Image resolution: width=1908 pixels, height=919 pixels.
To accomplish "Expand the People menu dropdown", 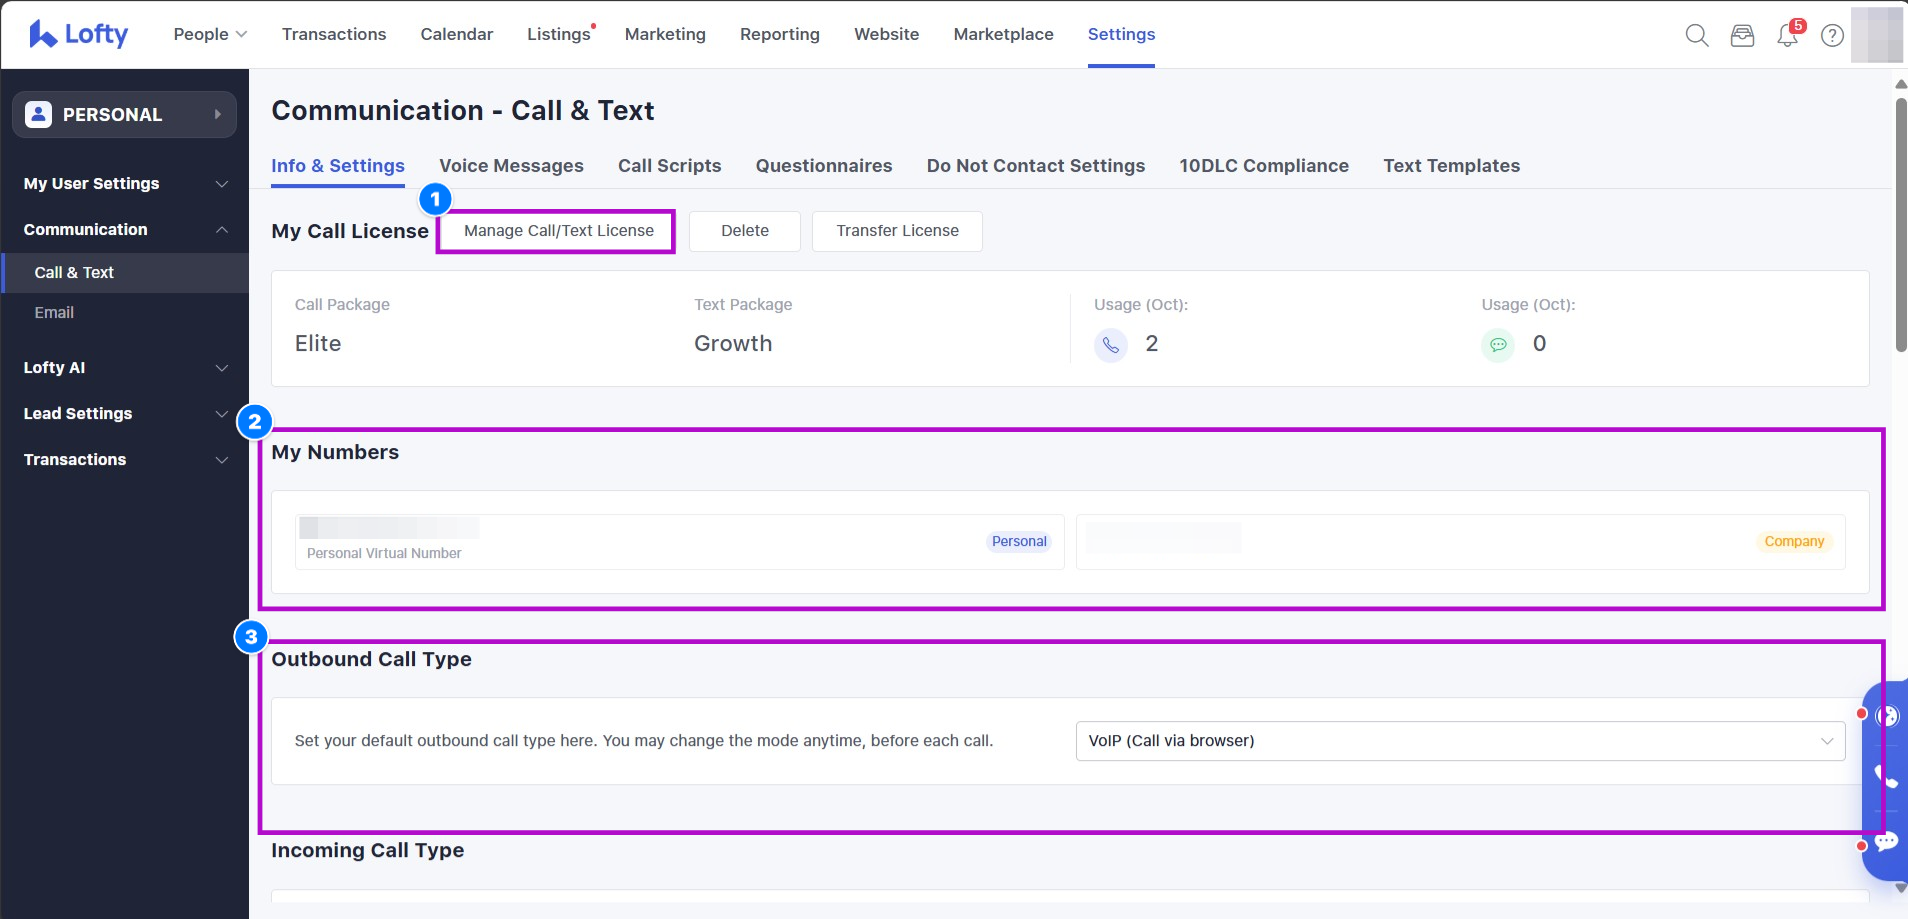I will coord(210,34).
